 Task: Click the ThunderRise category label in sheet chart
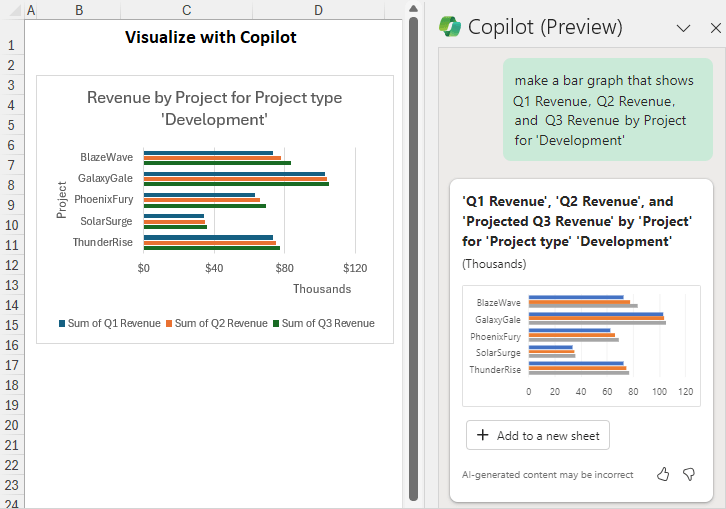pos(102,242)
